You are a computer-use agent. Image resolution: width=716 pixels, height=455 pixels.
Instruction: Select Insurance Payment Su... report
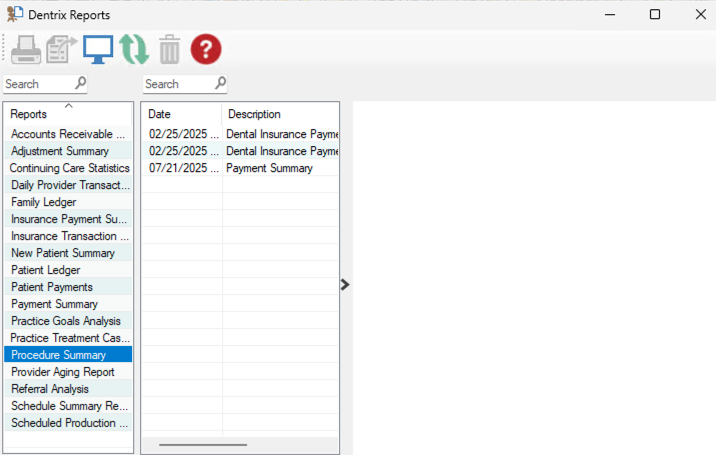[x=68, y=219]
